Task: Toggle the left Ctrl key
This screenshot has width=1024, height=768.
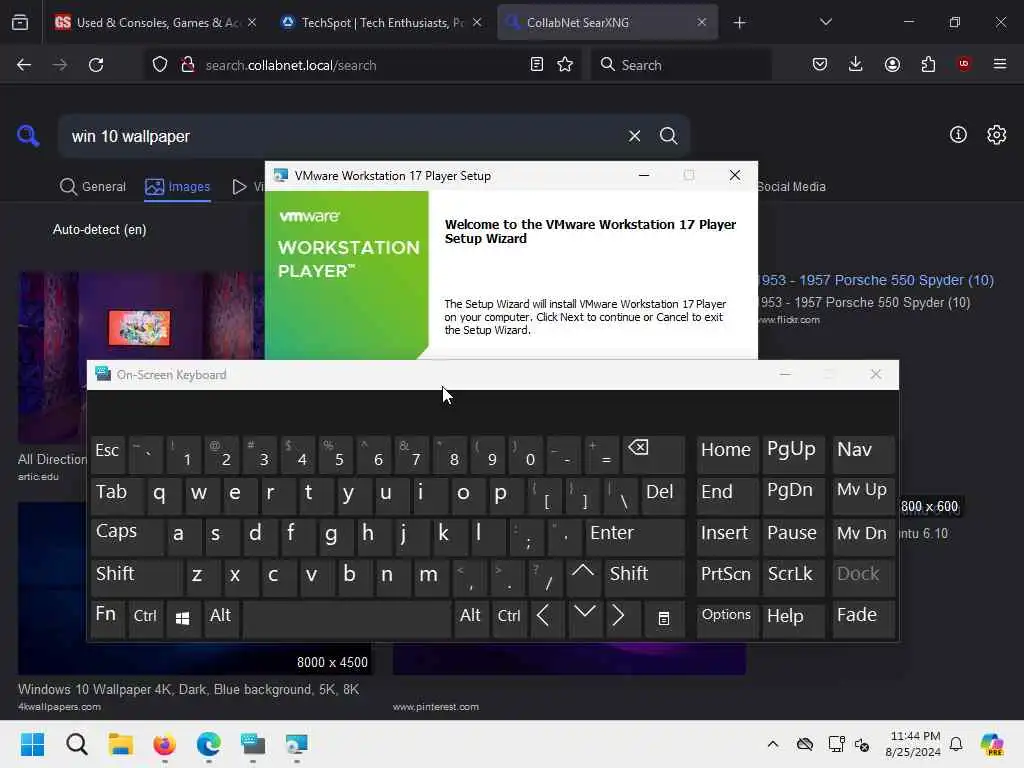Action: (145, 618)
